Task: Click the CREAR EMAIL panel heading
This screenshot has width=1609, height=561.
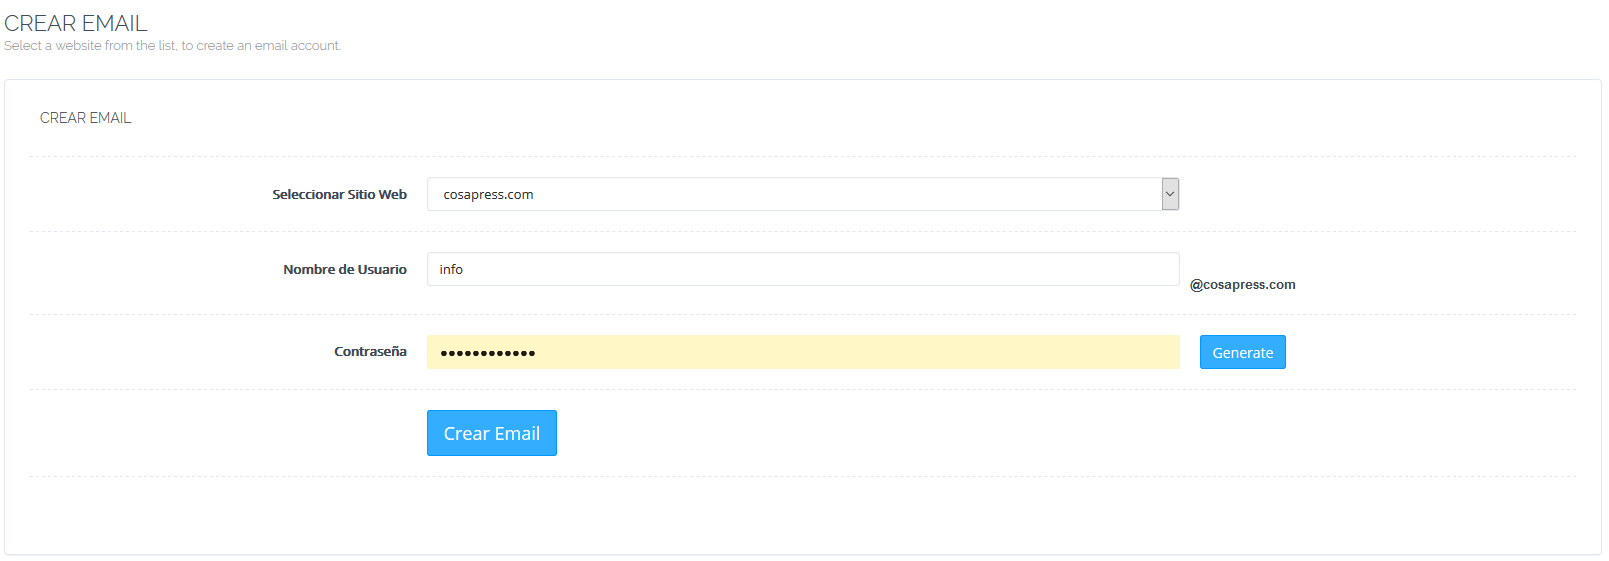Action: pyautogui.click(x=86, y=118)
